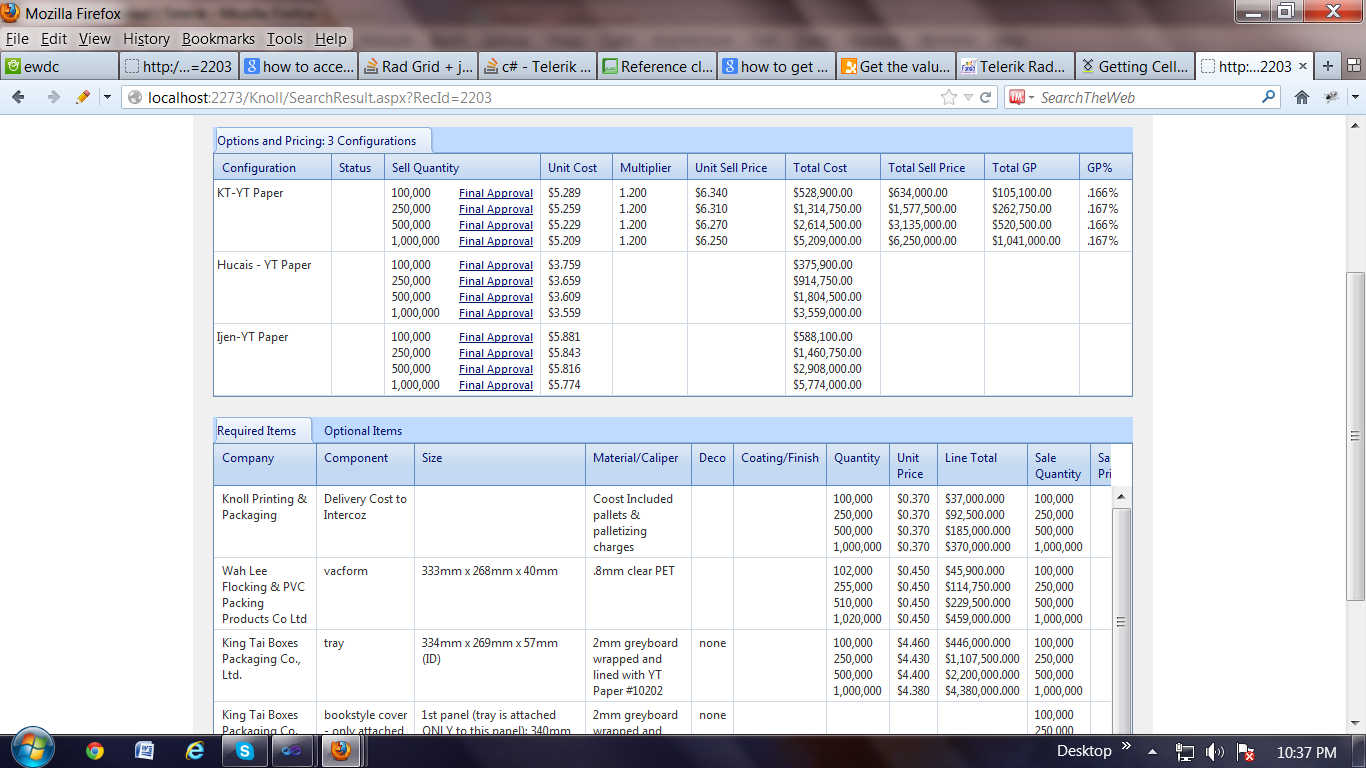
Task: Click the Firefox taskbar button
Action: point(341,750)
